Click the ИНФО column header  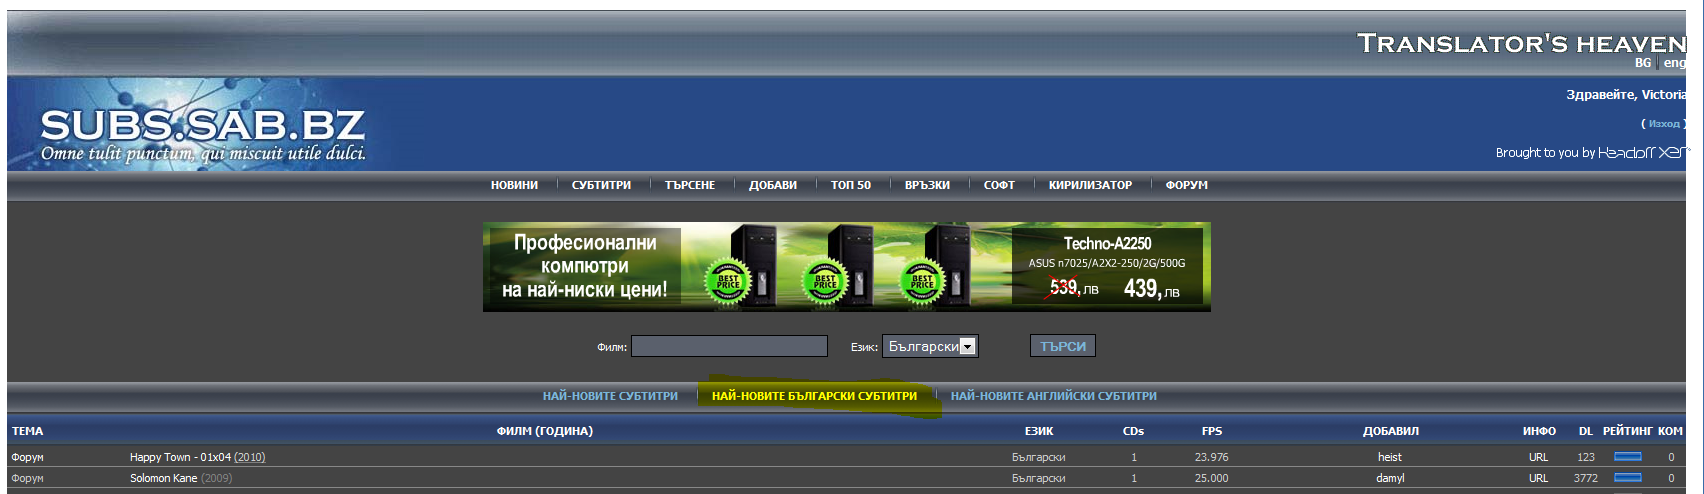point(1539,431)
